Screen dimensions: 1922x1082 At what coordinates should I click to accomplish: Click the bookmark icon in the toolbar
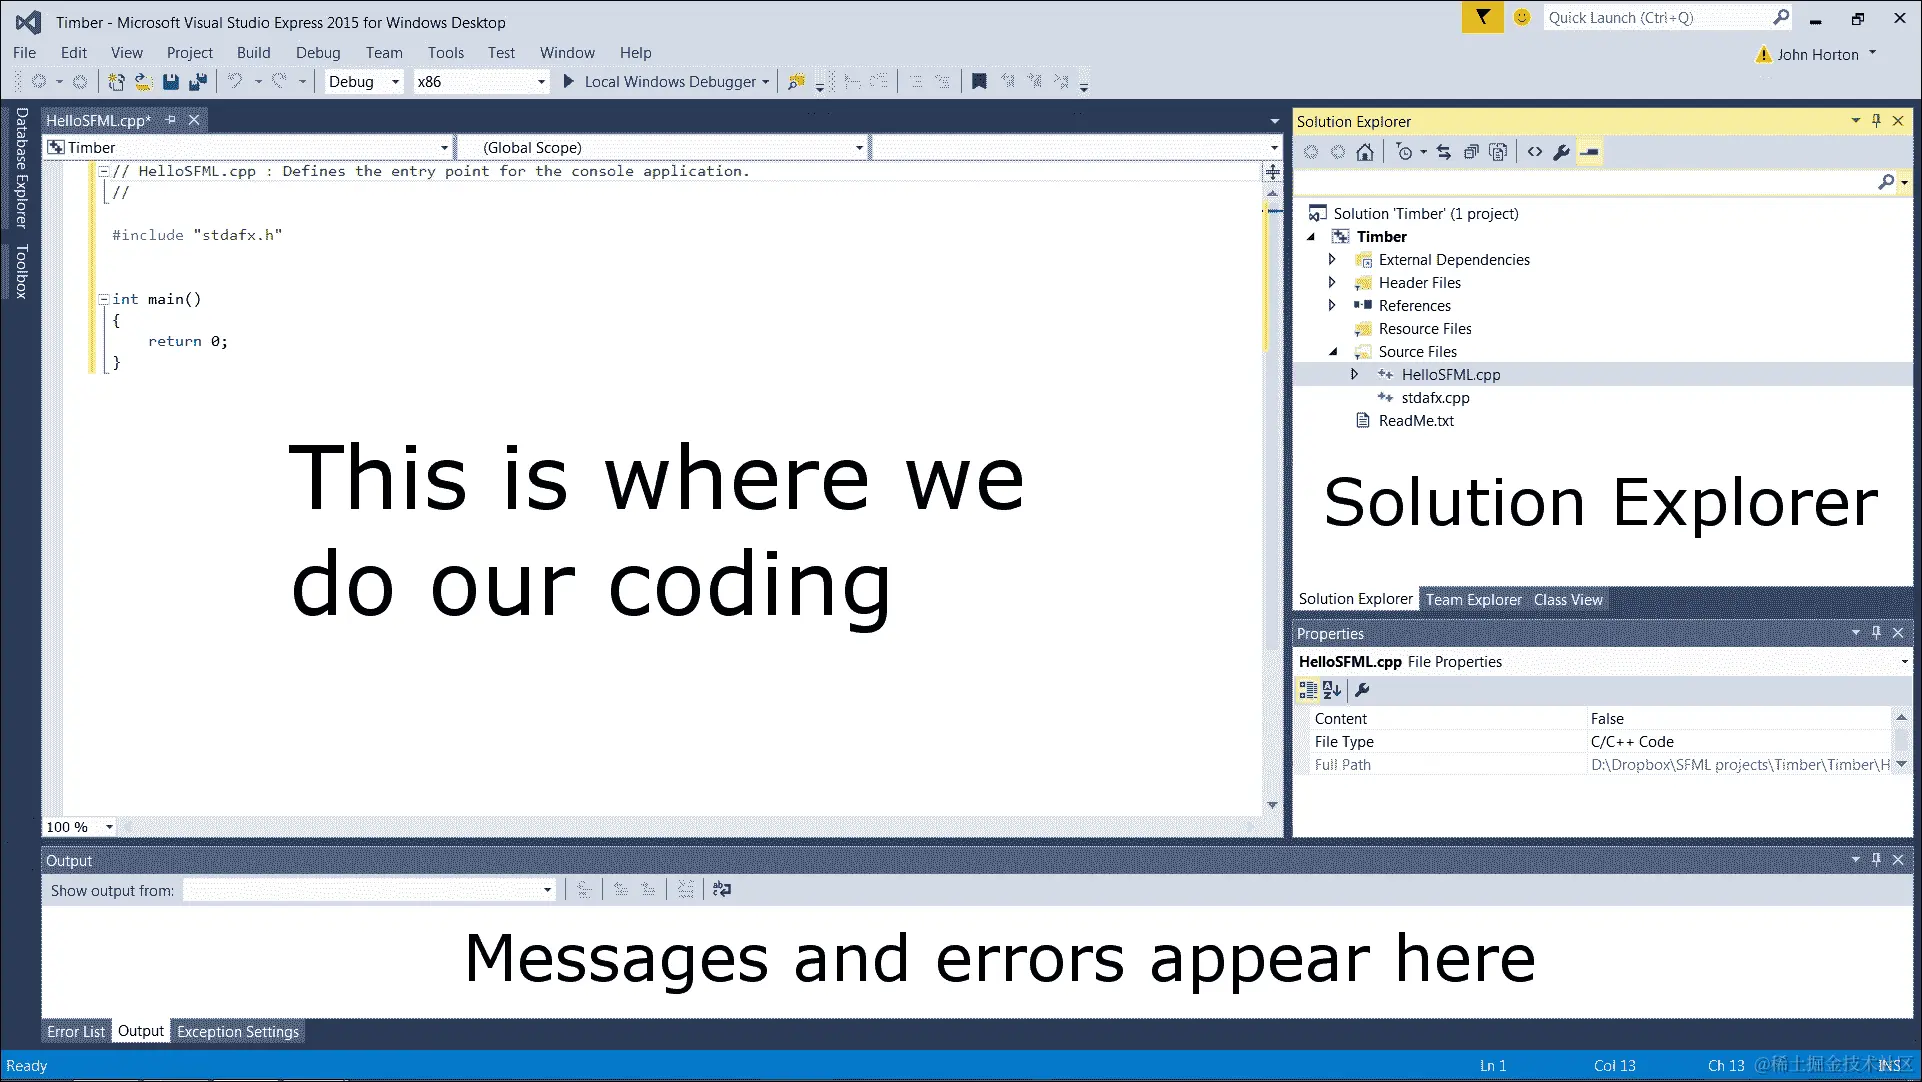pyautogui.click(x=979, y=82)
